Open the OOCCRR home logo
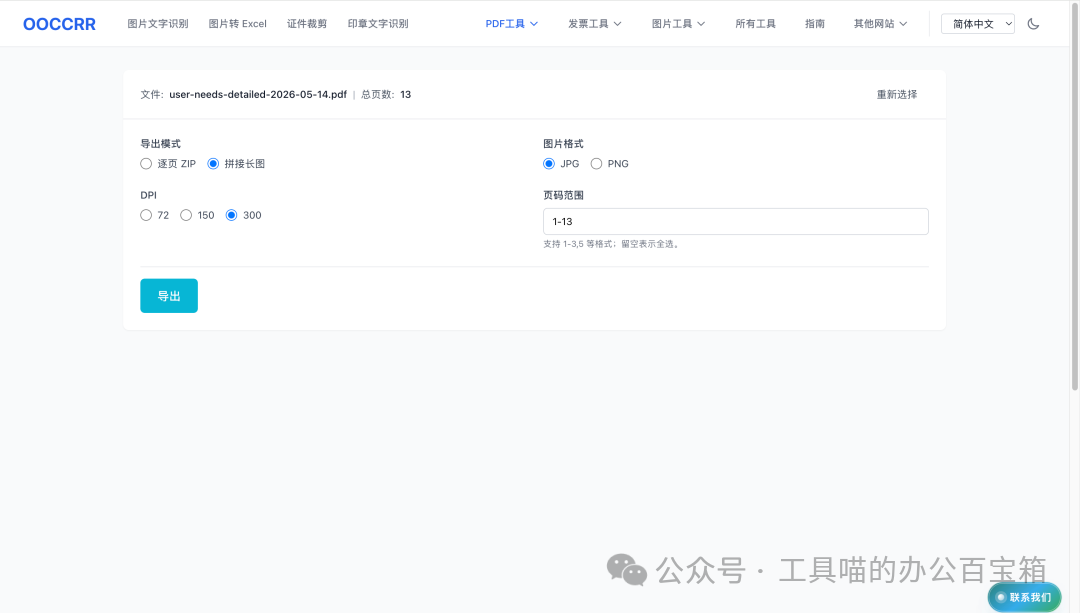The image size is (1080, 613). (x=59, y=24)
